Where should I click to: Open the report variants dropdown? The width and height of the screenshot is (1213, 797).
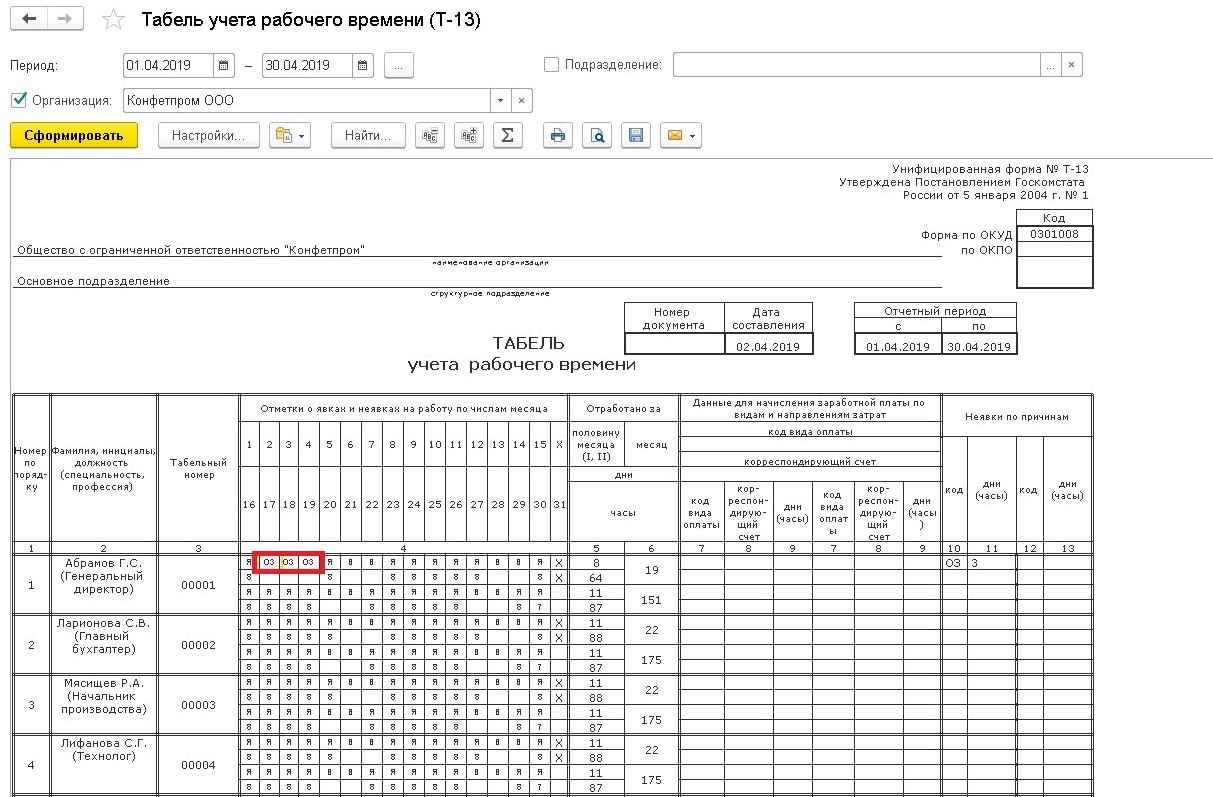click(x=290, y=135)
